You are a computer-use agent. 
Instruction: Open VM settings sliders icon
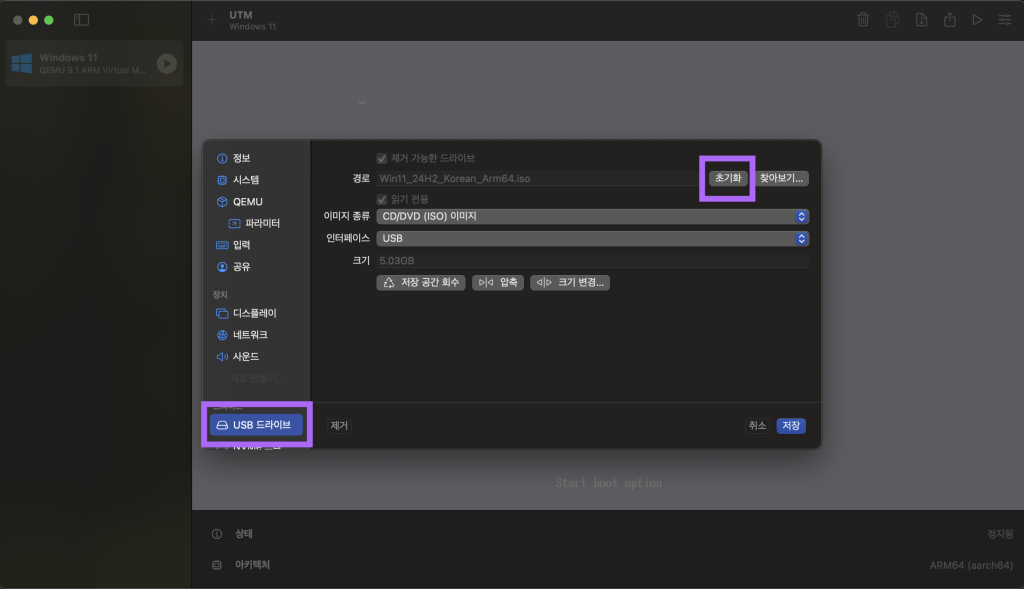[x=1004, y=20]
